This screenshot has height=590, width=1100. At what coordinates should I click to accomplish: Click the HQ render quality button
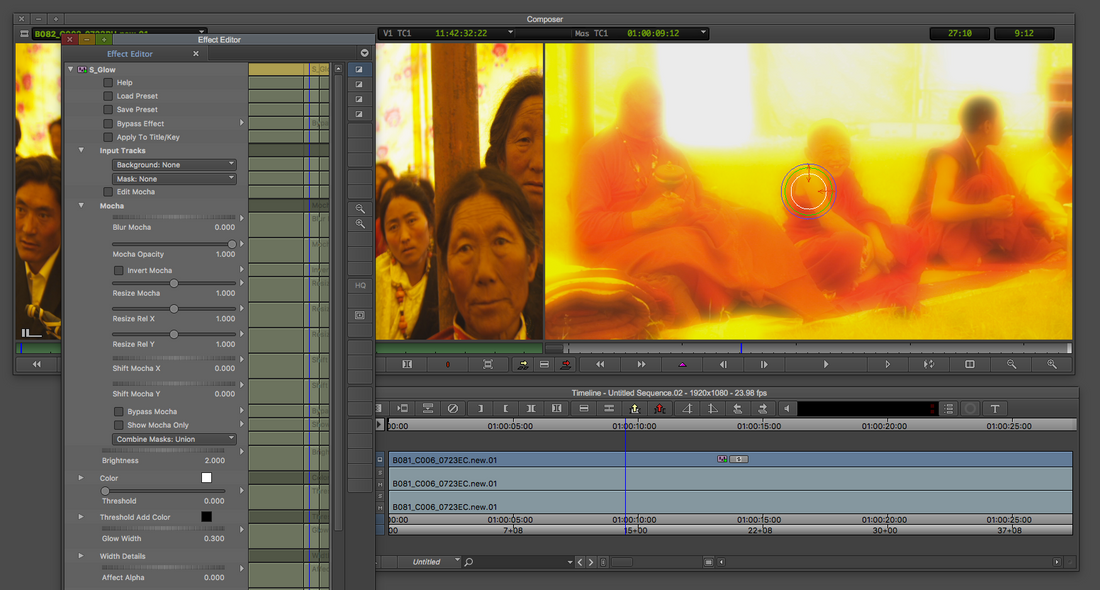[x=360, y=285]
